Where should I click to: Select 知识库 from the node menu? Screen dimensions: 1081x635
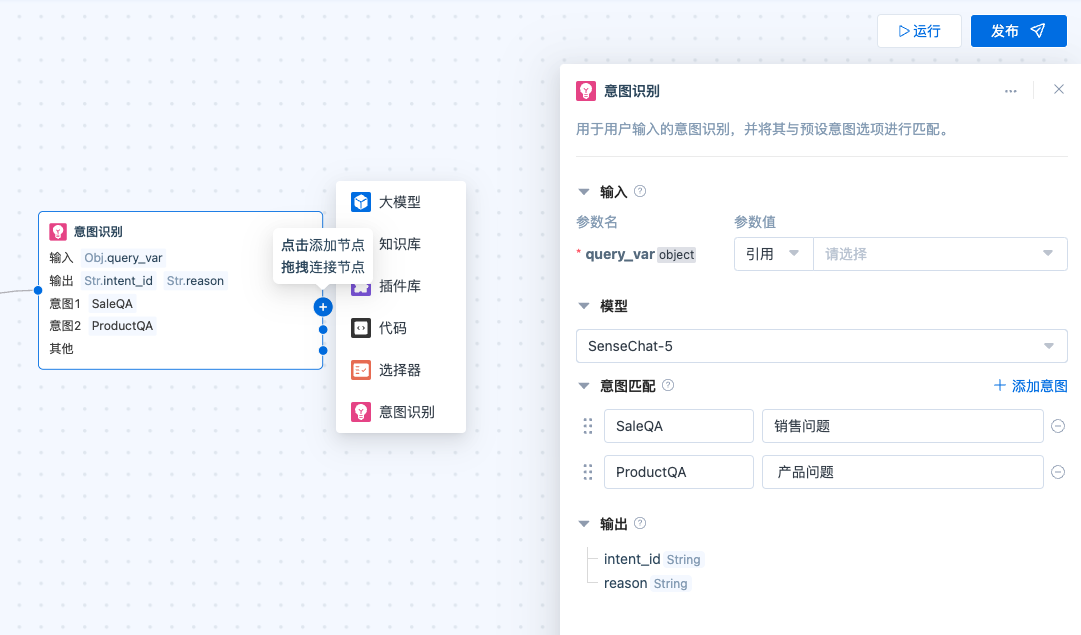point(401,244)
